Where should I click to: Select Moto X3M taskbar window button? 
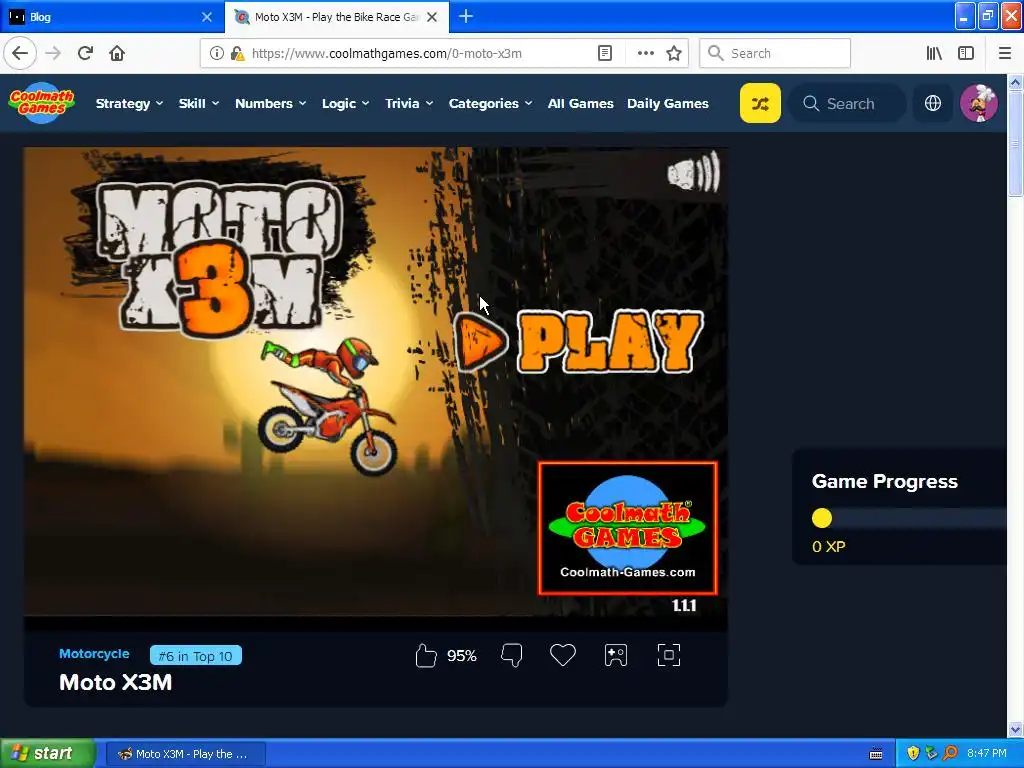(185, 754)
